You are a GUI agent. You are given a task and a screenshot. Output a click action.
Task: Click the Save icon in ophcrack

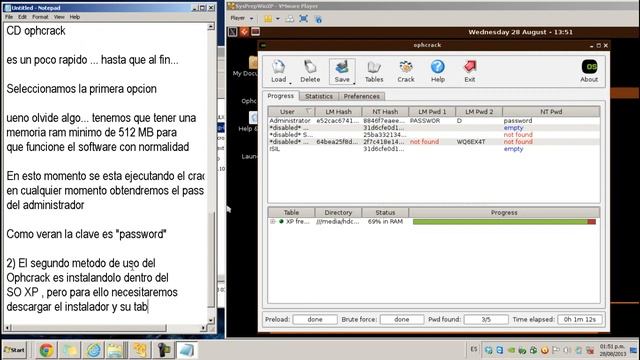(342, 71)
